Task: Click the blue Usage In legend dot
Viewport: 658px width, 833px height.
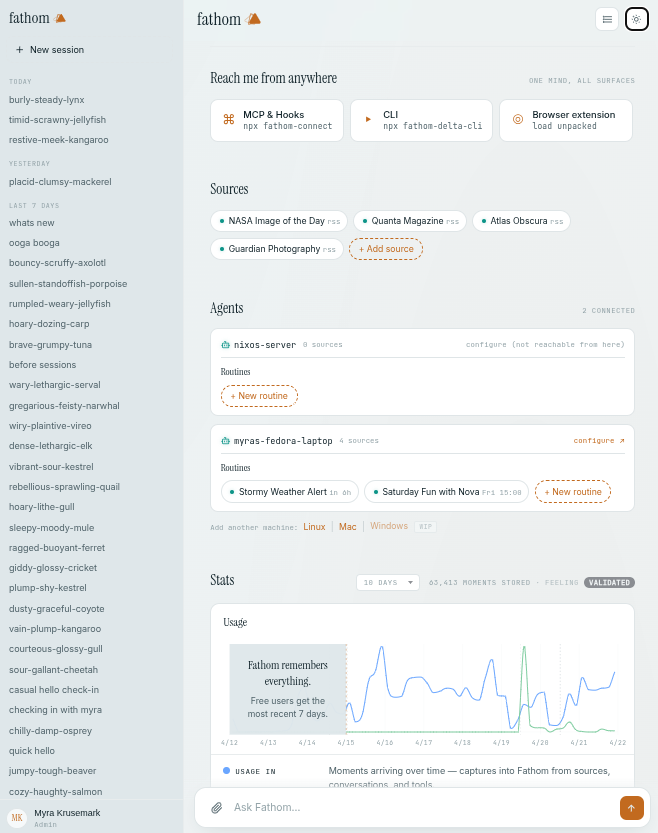Action: point(227,770)
